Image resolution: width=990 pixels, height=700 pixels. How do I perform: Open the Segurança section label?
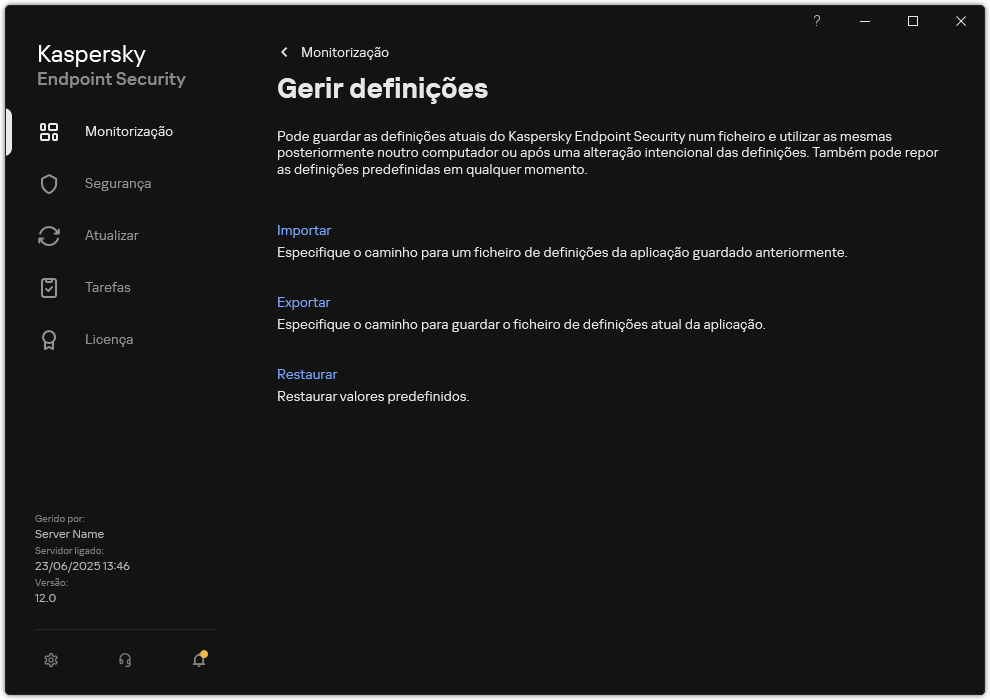(118, 184)
